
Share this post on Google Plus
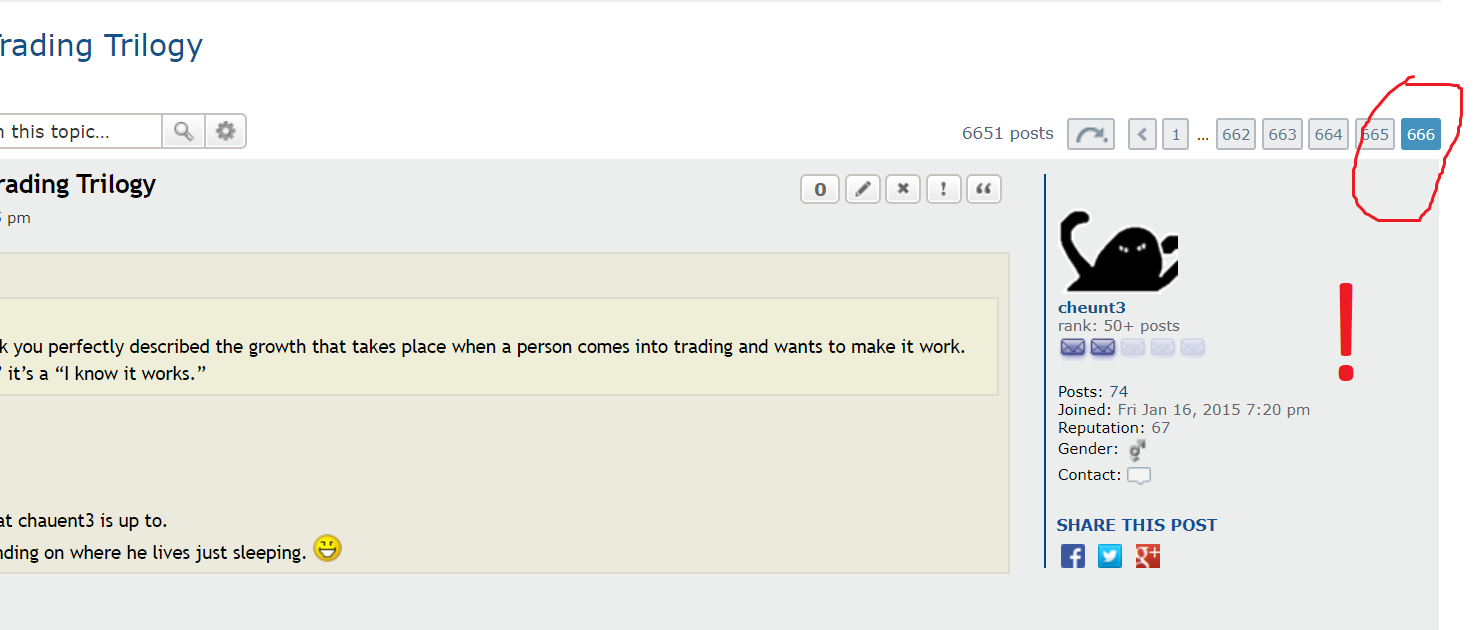click(1148, 556)
